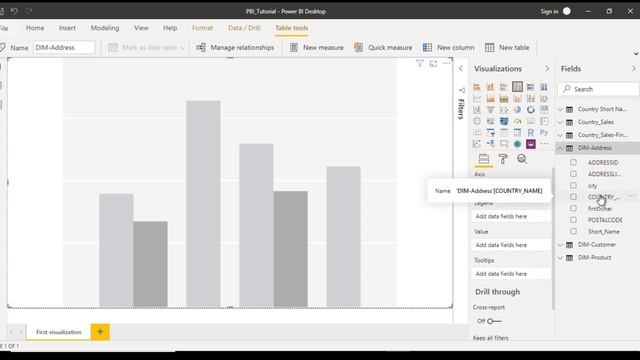Collapse the Visualizations pane
This screenshot has width=640, height=360.
point(547,69)
